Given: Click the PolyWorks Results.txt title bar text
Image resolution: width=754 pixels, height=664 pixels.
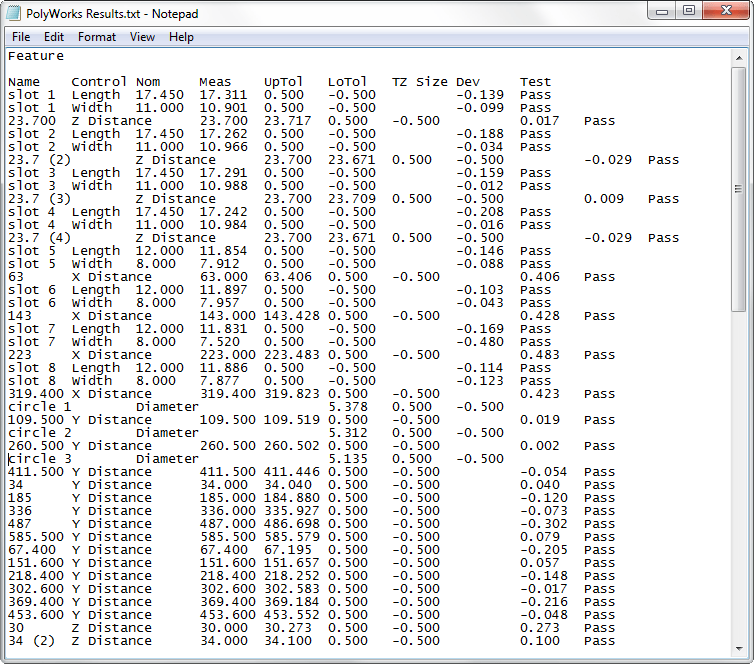Looking at the screenshot, I should point(112,14).
